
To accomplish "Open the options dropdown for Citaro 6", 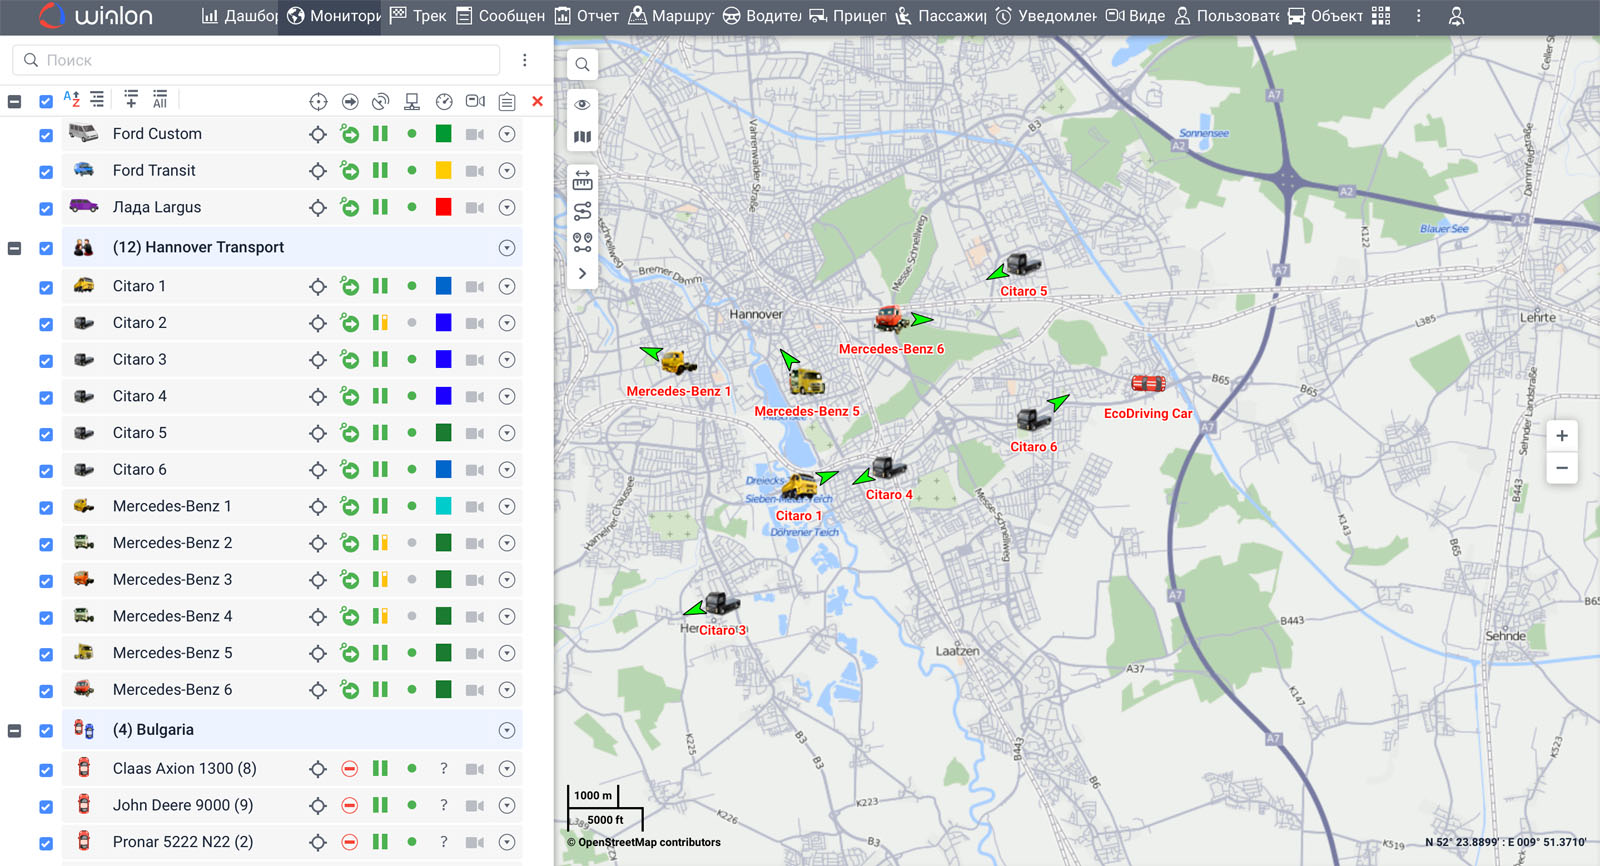I will [x=507, y=470].
